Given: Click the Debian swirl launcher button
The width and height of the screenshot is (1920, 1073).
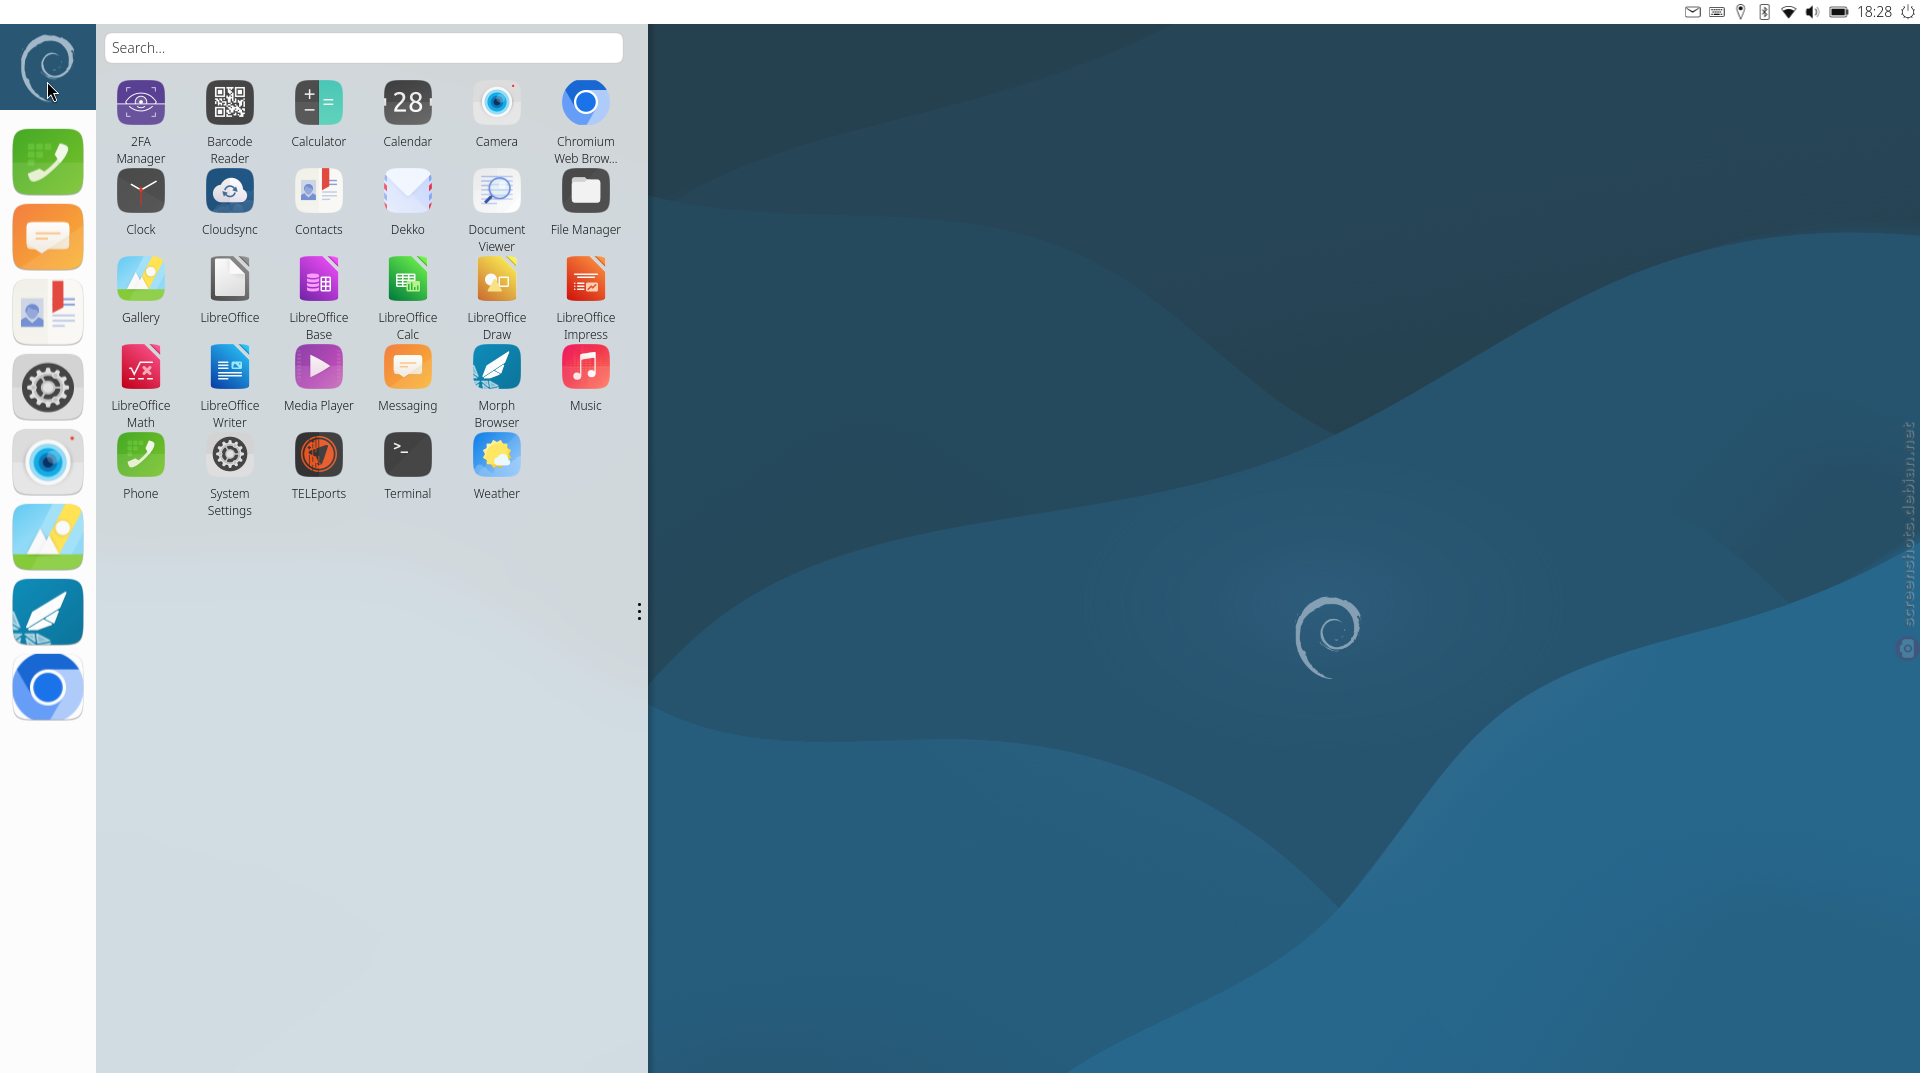Looking at the screenshot, I should tap(48, 67).
